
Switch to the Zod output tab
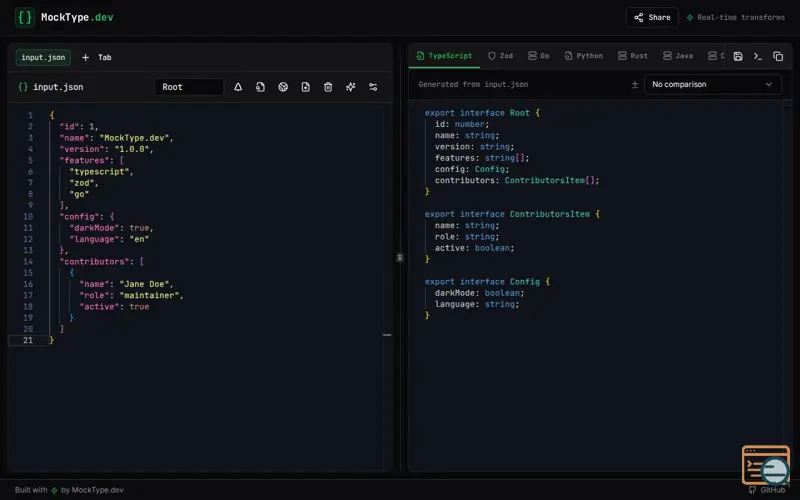coord(501,56)
